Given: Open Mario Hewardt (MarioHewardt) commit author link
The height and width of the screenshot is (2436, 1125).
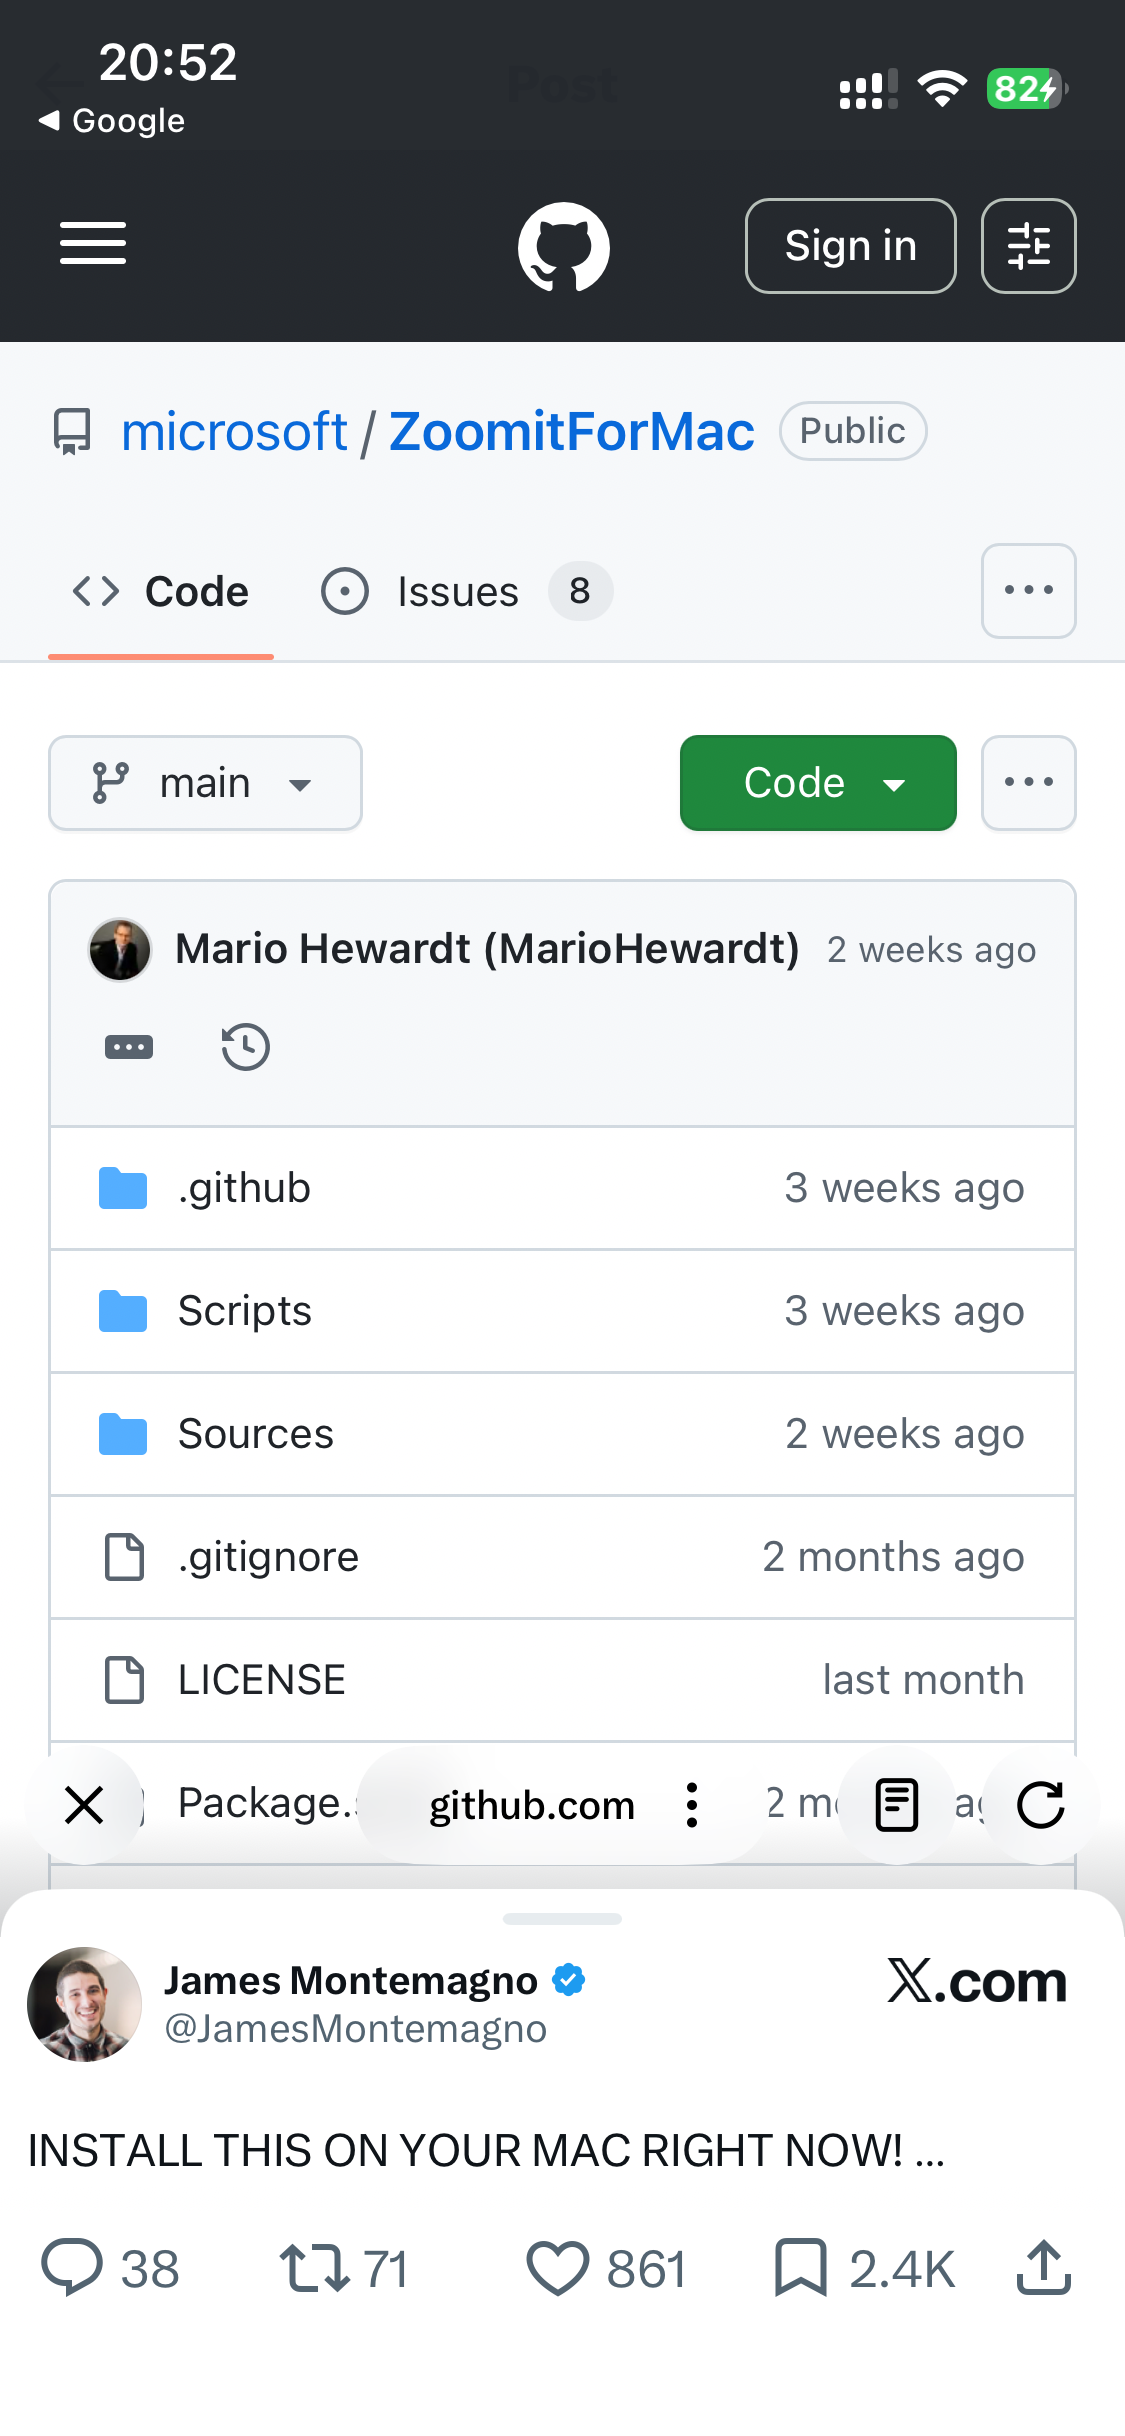Looking at the screenshot, I should 487,949.
